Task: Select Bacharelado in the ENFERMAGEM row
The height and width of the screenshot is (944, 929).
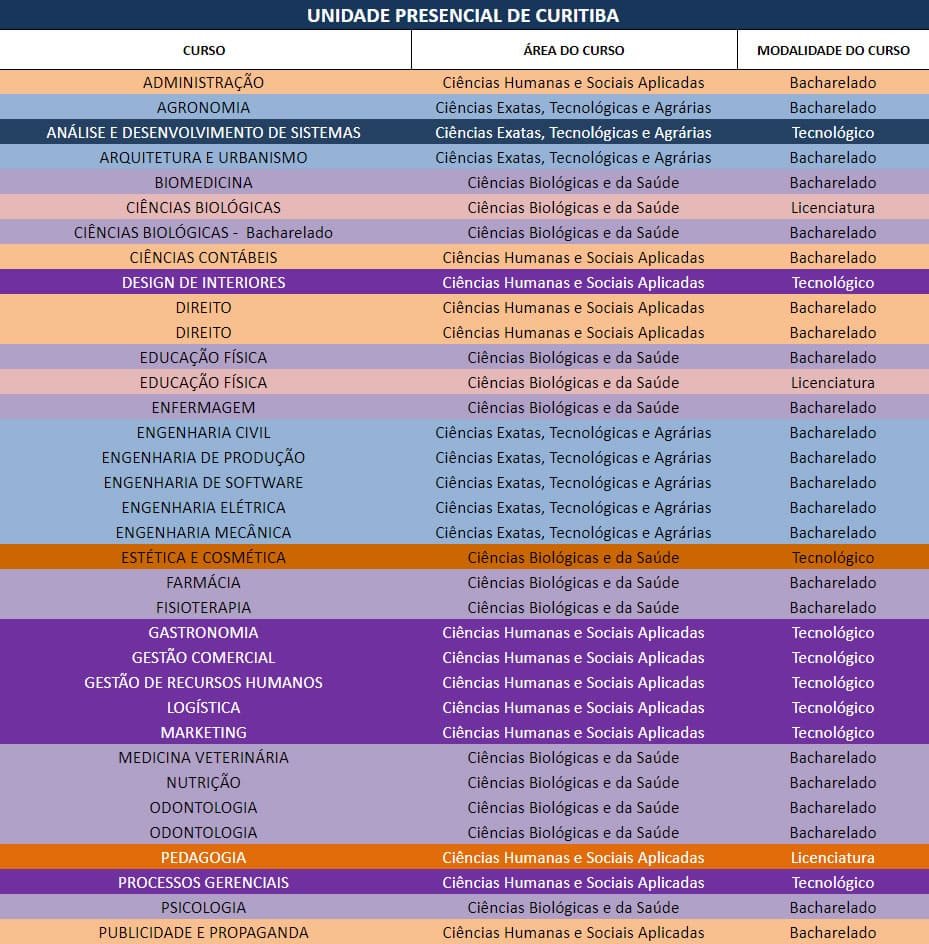Action: click(x=833, y=408)
